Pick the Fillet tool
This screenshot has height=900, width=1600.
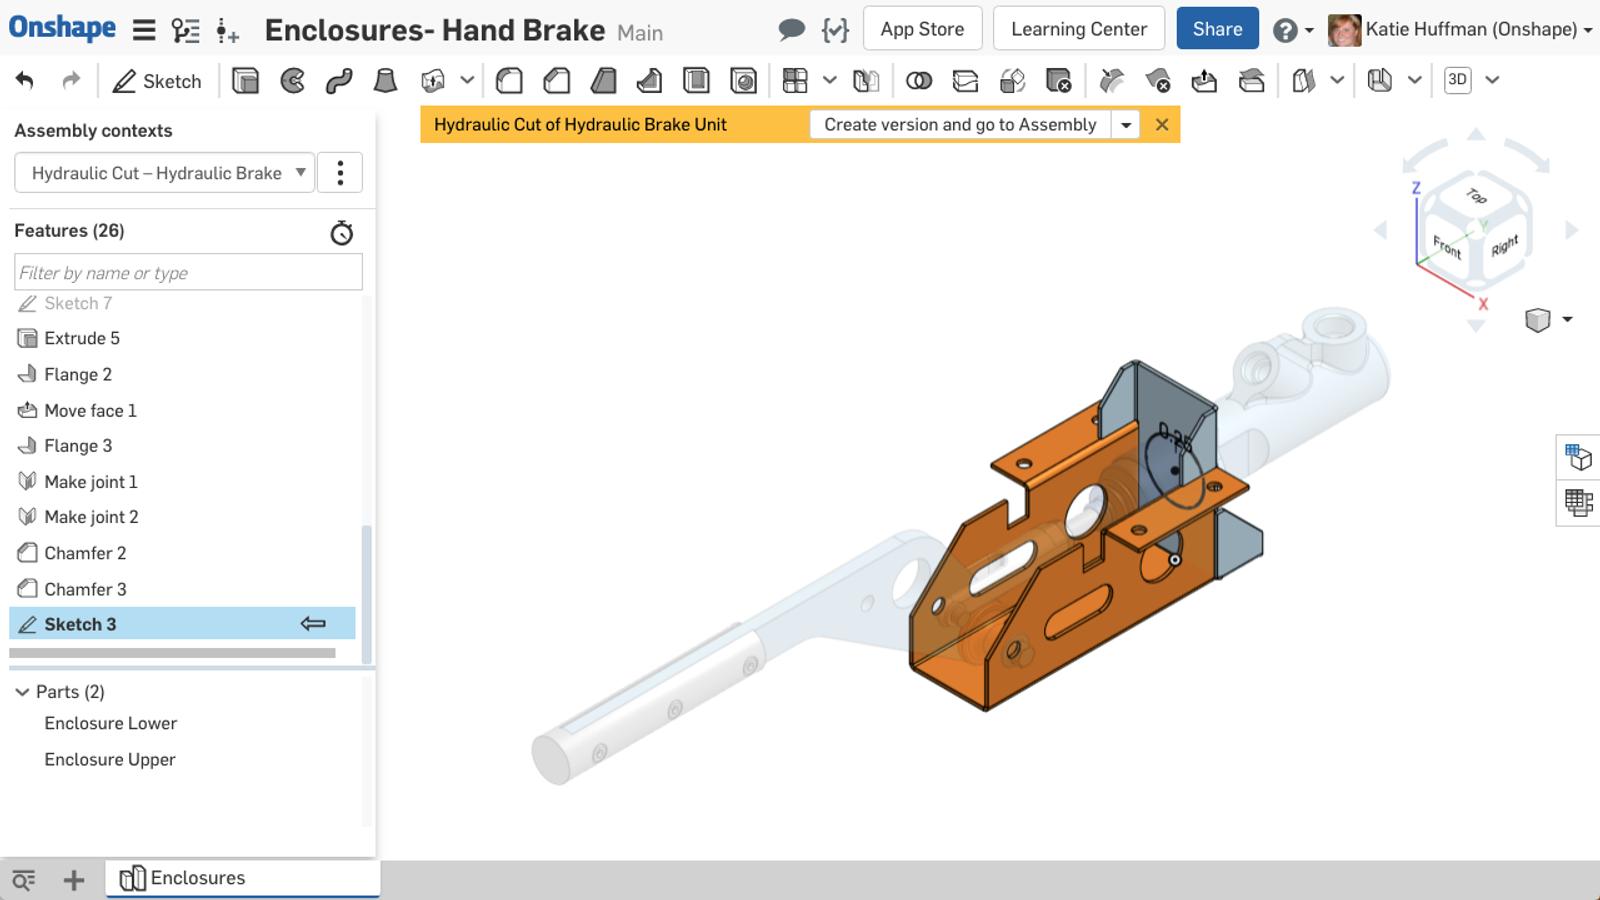pos(509,81)
